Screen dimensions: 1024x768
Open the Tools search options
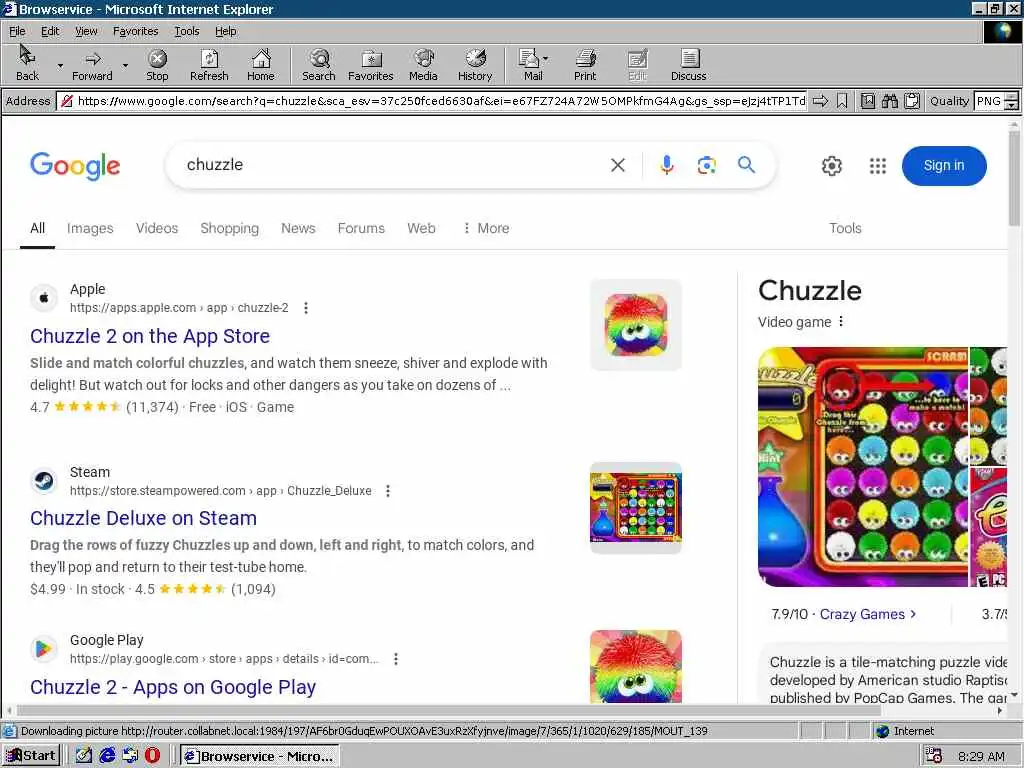pyautogui.click(x=845, y=228)
